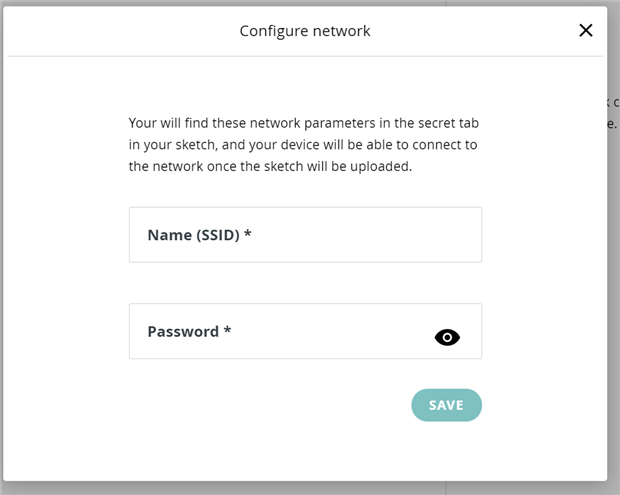
Task: Click the "Configure network" dialog title
Action: (305, 31)
